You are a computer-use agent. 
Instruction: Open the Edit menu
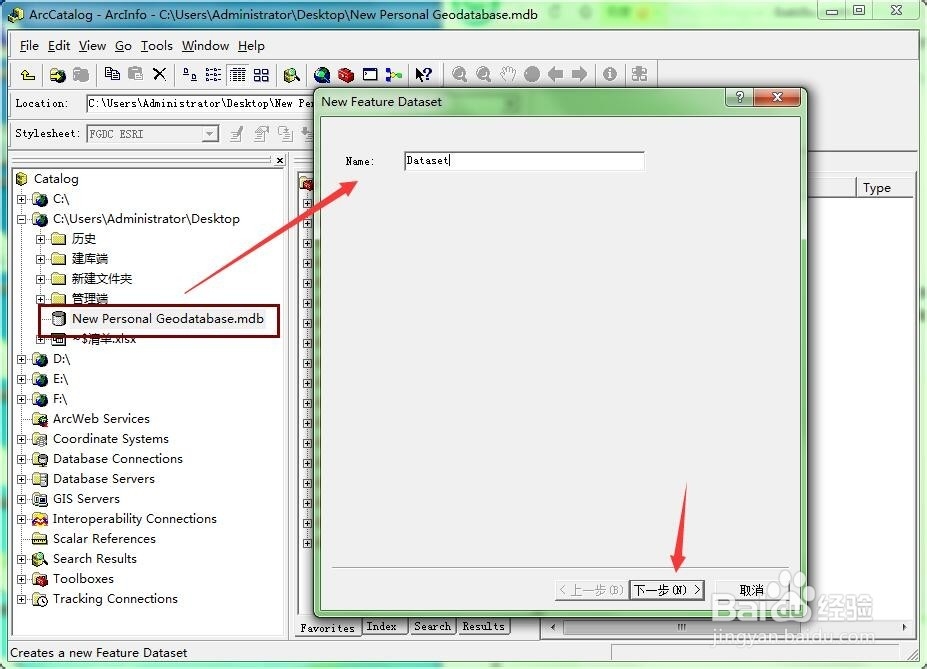click(x=59, y=46)
